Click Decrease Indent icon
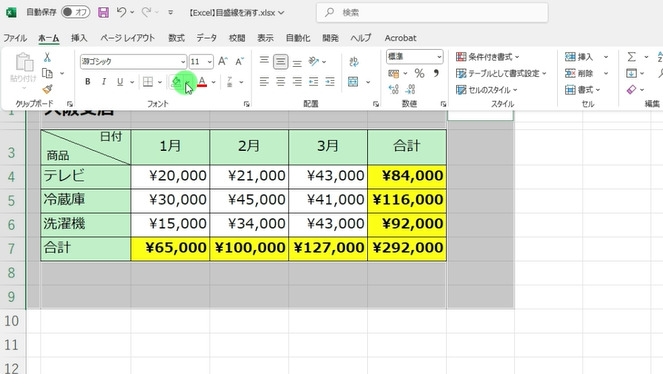Viewport: 663px width, 374px height. pos(313,82)
